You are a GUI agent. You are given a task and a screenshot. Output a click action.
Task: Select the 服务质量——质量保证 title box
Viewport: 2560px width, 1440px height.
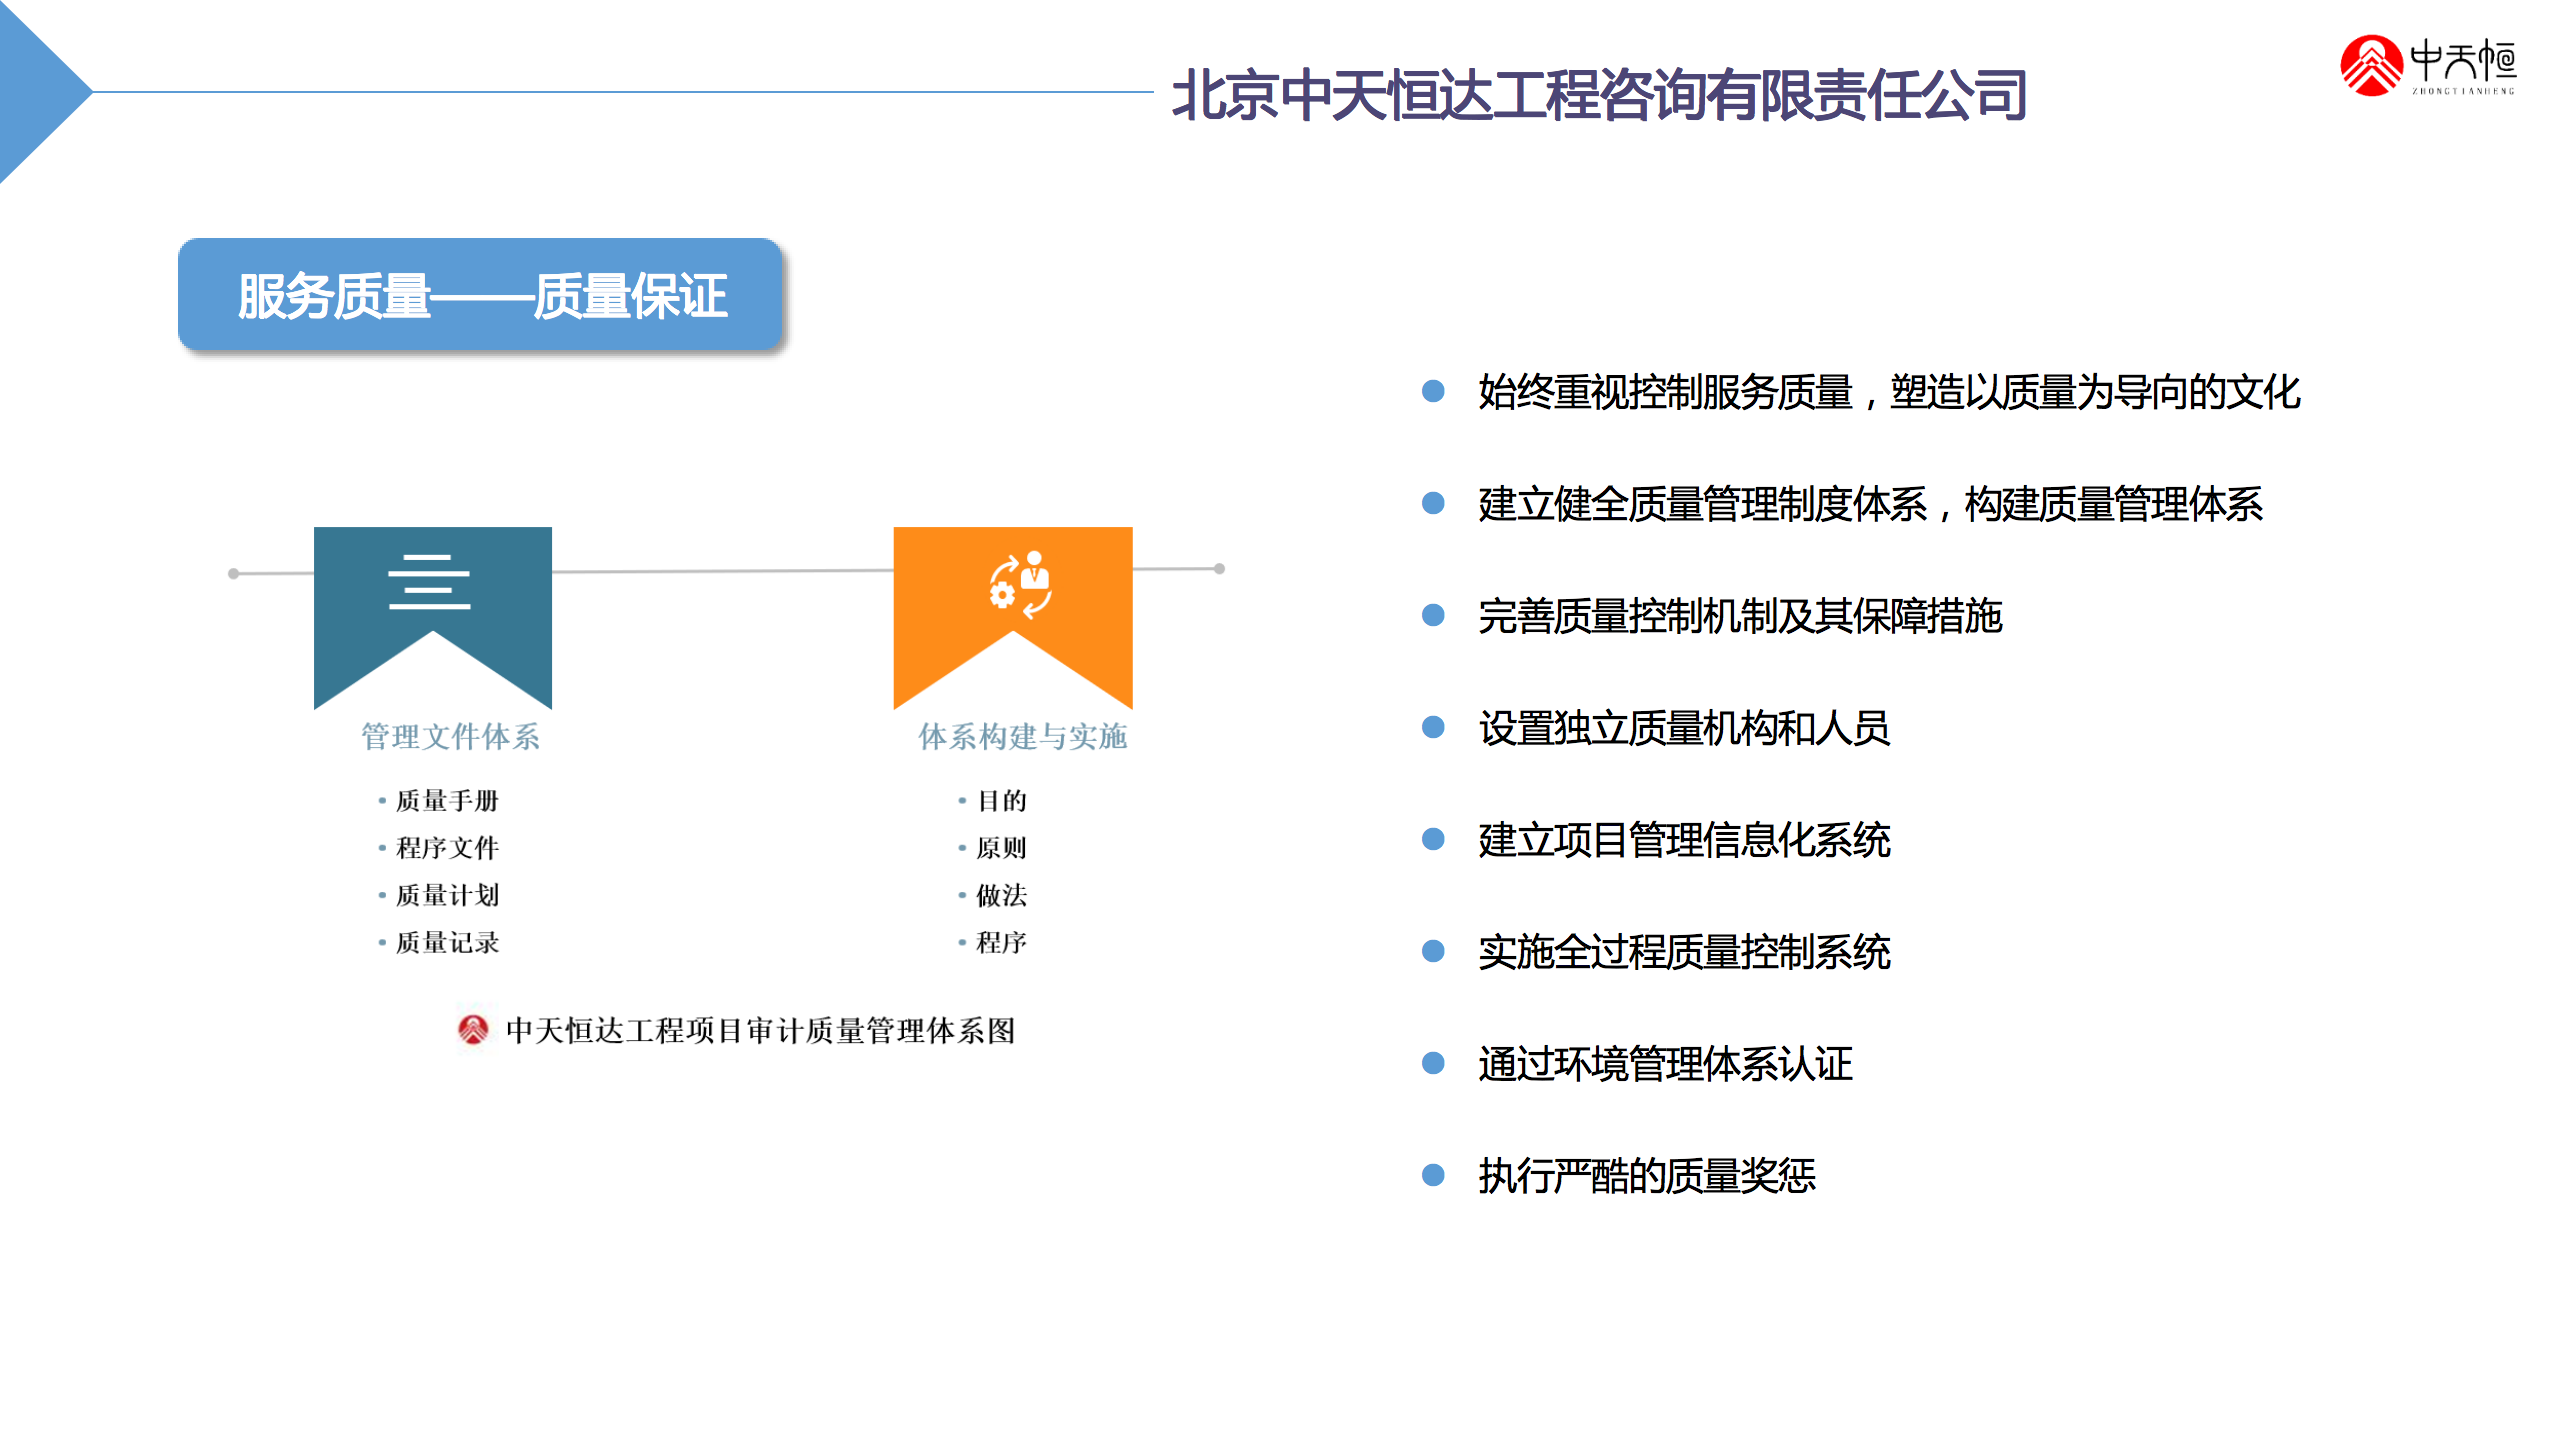[x=480, y=295]
